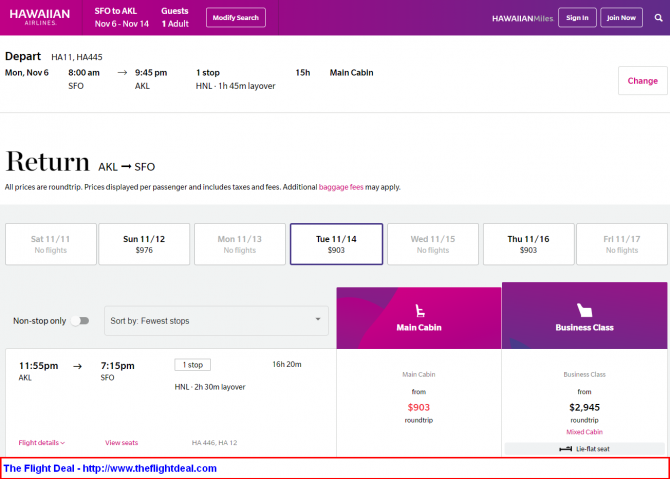Select the Tue 11/14 $903 date tab
The image size is (670, 479).
coord(336,244)
